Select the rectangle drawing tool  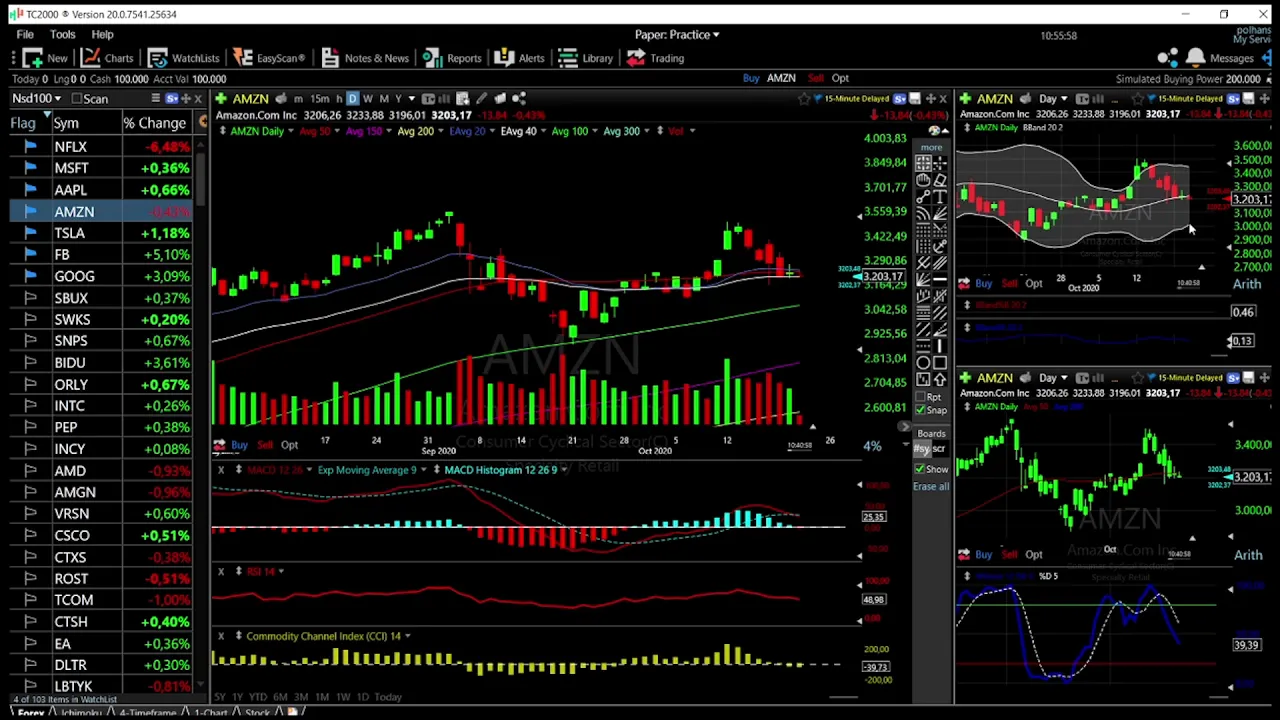click(x=940, y=362)
